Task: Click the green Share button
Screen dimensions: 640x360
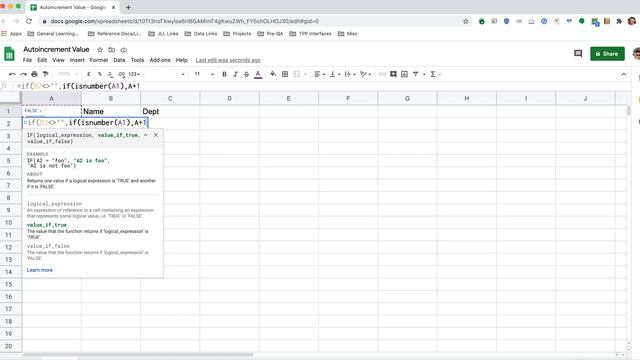Action: [x=607, y=54]
